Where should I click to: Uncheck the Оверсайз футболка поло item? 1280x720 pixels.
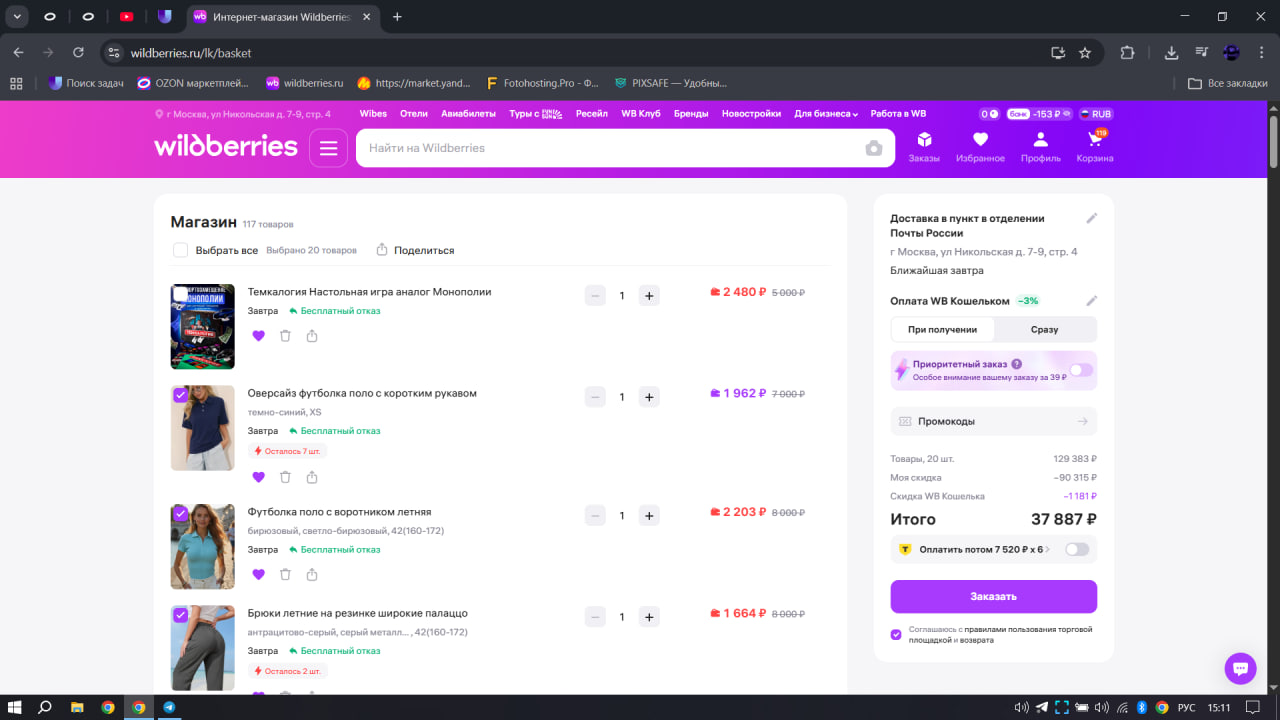(x=181, y=395)
